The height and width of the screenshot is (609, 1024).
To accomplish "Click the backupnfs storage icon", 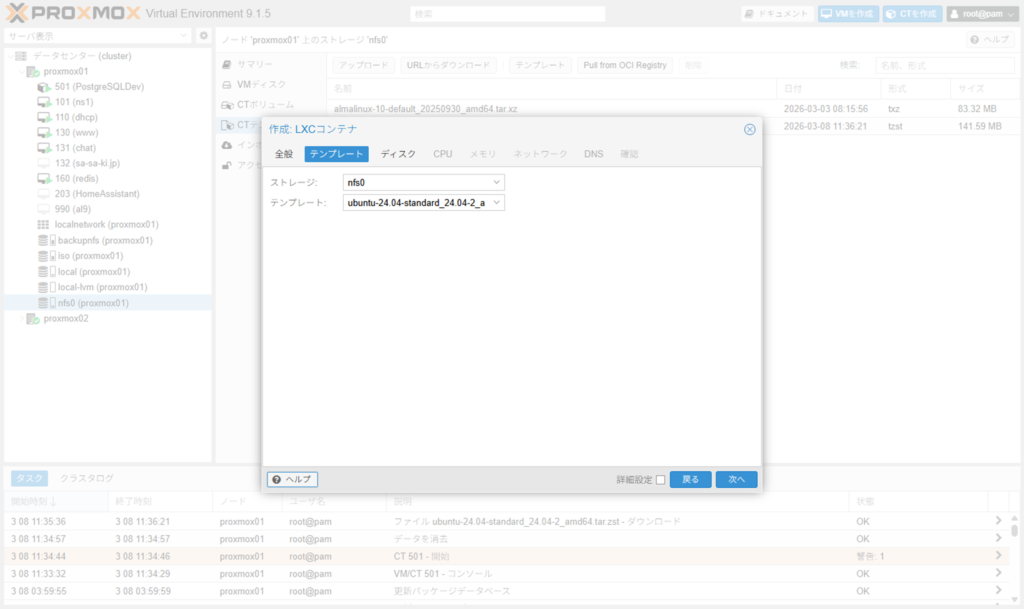I will click(44, 241).
